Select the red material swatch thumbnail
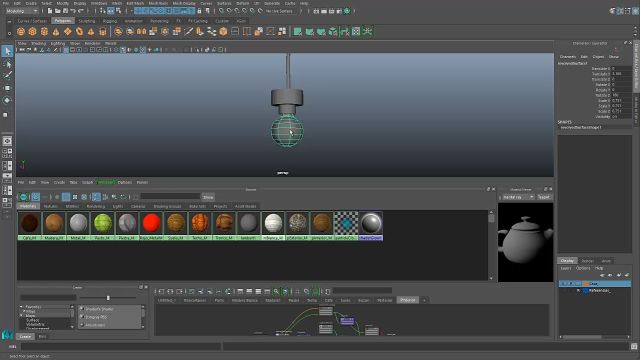This screenshot has height=360, width=640. 151,223
